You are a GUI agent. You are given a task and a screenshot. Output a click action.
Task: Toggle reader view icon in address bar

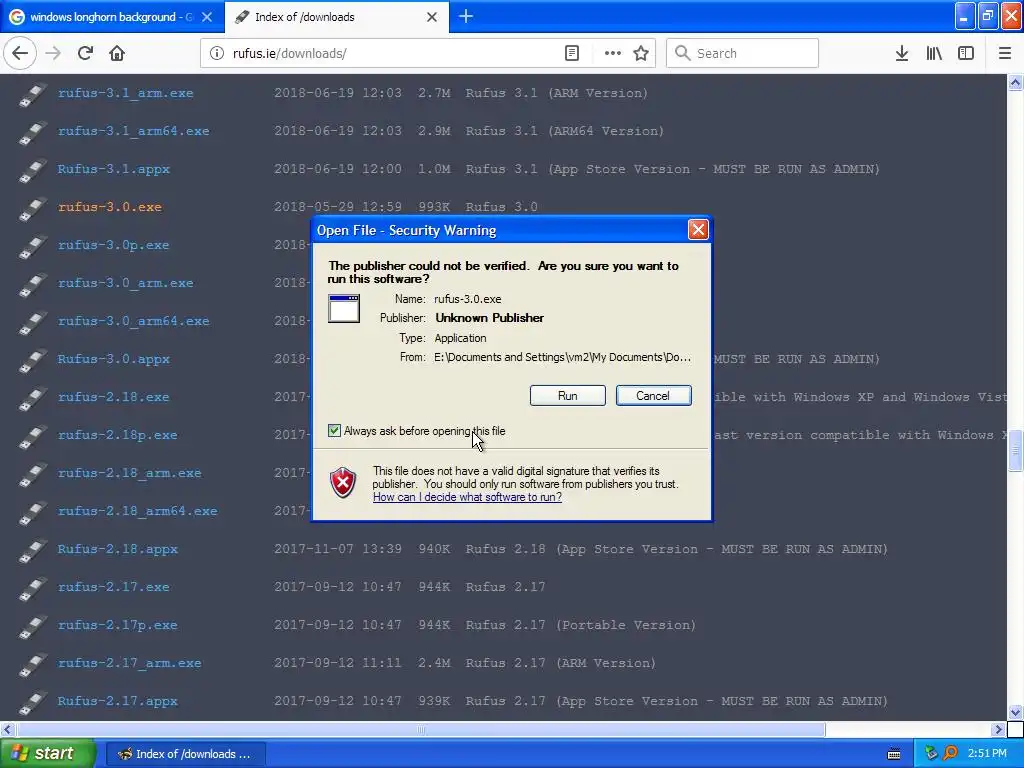point(571,53)
